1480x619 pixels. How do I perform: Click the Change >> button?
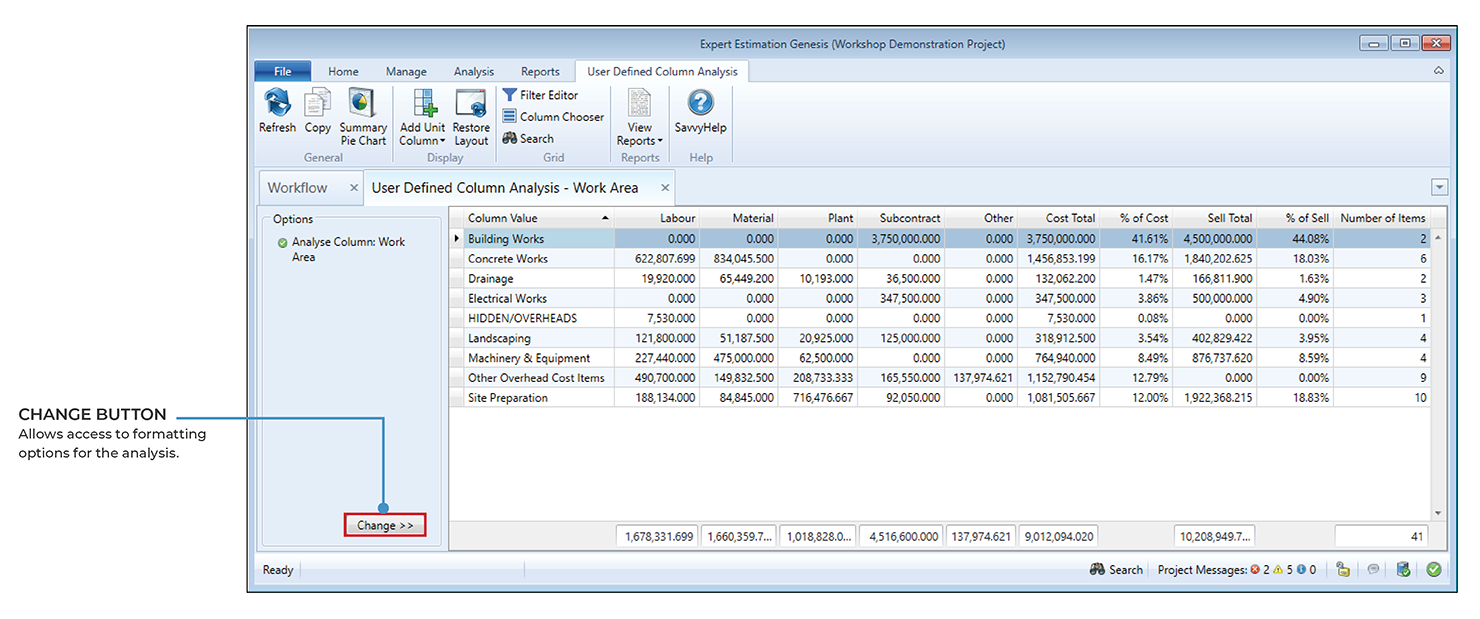(385, 526)
